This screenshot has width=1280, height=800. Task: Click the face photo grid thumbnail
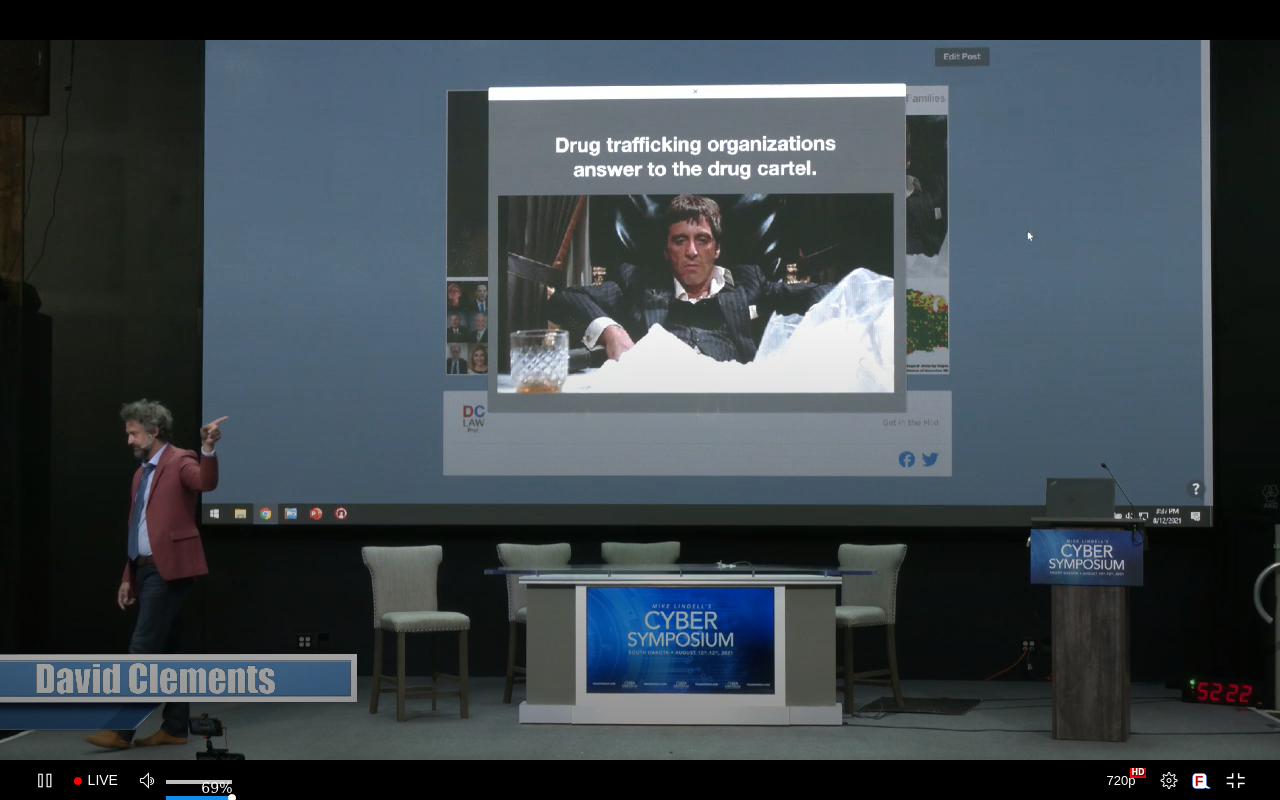467,327
